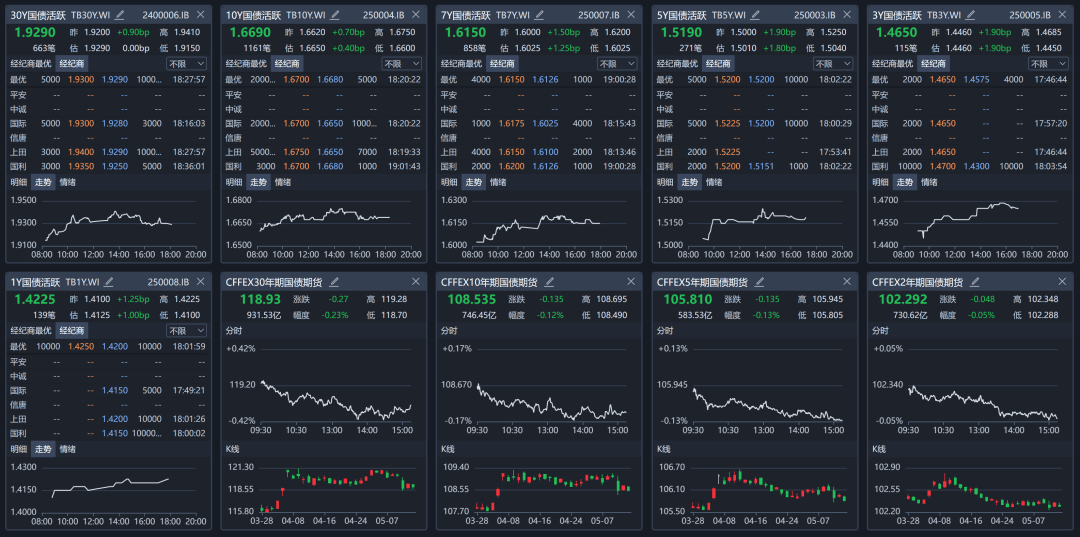Click edit pencil icon for 7Y国债活跃 panel
The height and width of the screenshot is (537, 1080).
(539, 14)
